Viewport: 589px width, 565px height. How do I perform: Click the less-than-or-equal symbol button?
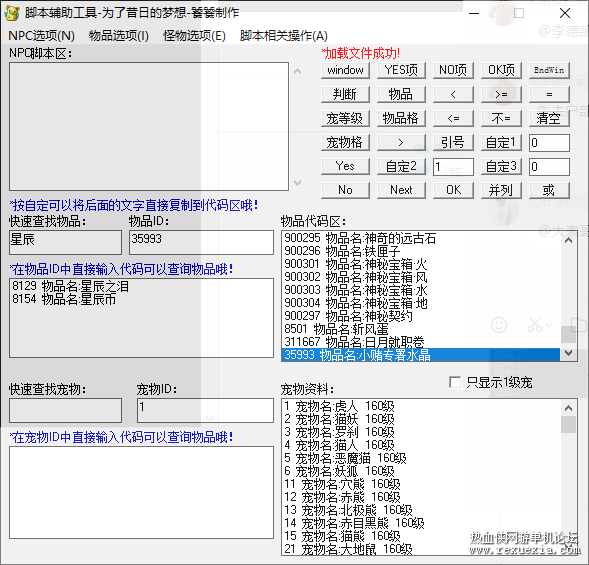pos(453,118)
